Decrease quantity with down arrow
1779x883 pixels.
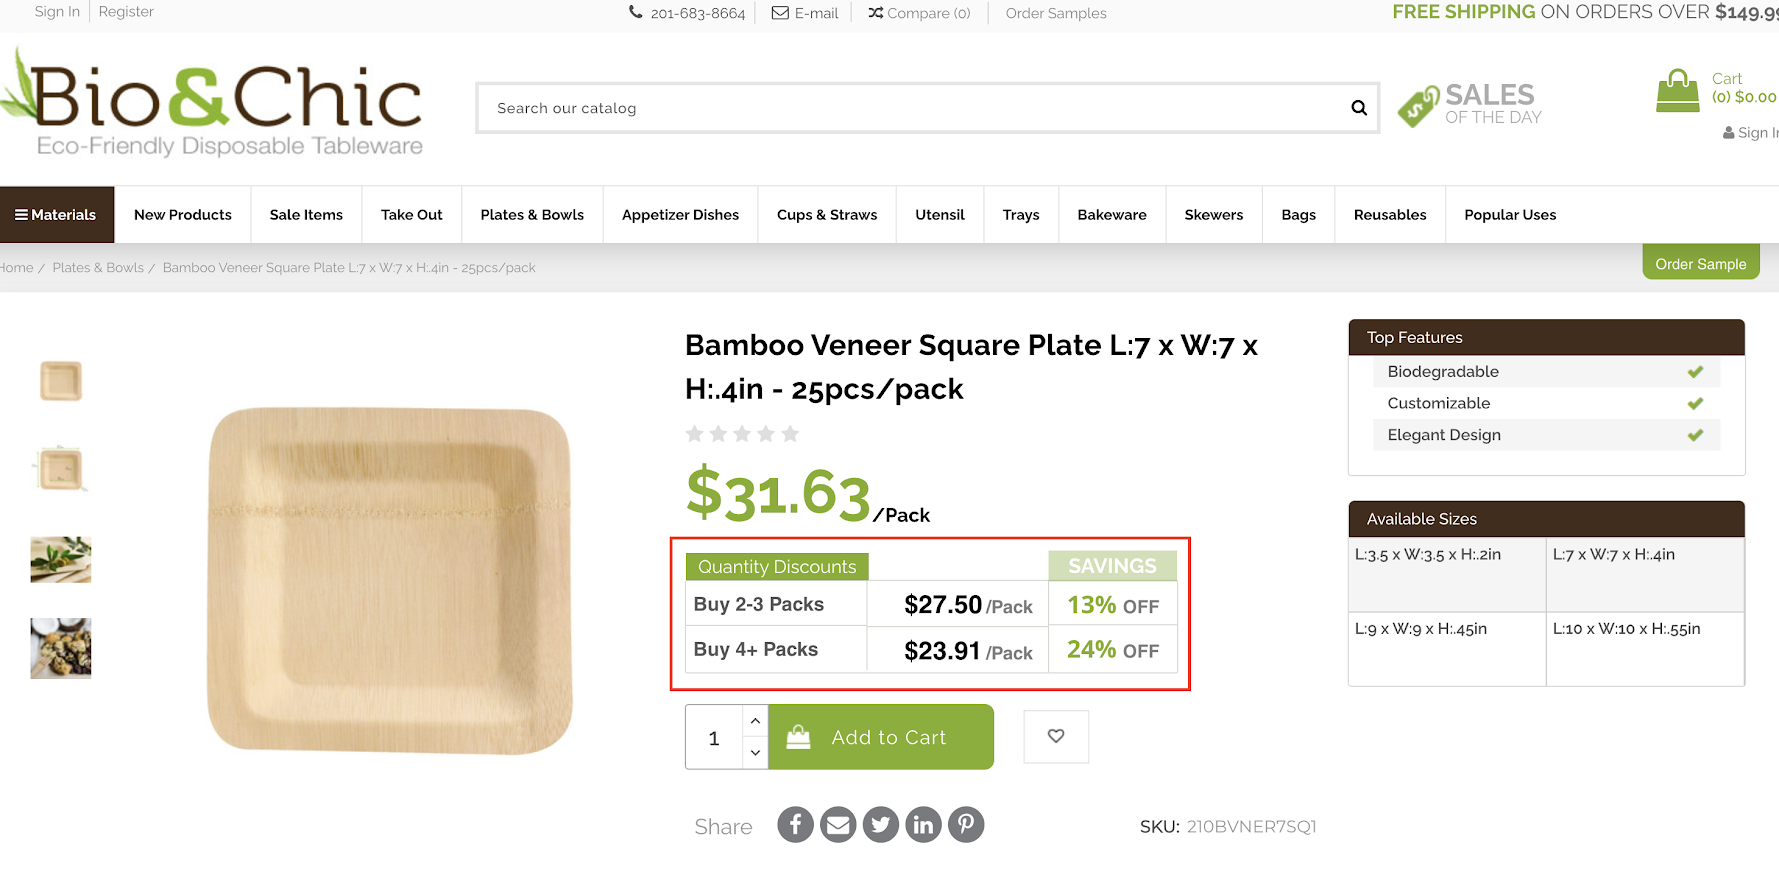[x=755, y=753]
